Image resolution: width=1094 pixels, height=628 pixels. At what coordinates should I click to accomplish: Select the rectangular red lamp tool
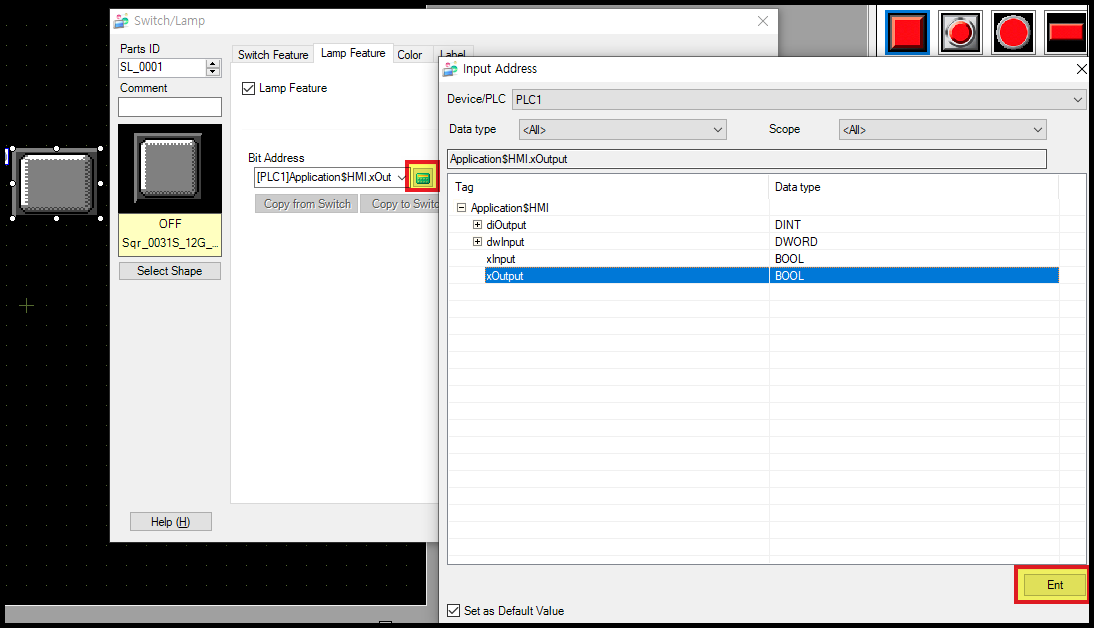point(1065,32)
